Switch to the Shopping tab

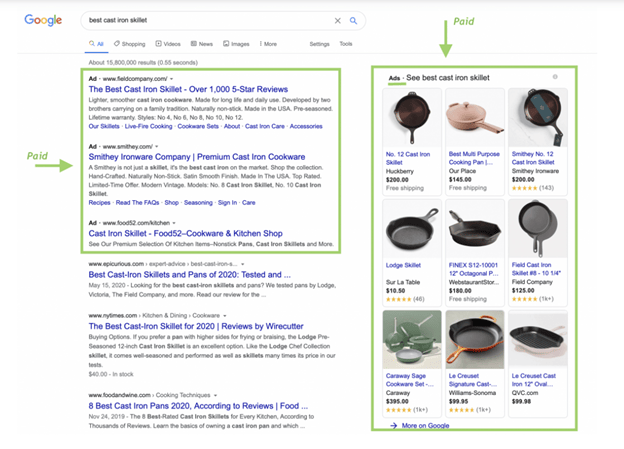tap(130, 44)
